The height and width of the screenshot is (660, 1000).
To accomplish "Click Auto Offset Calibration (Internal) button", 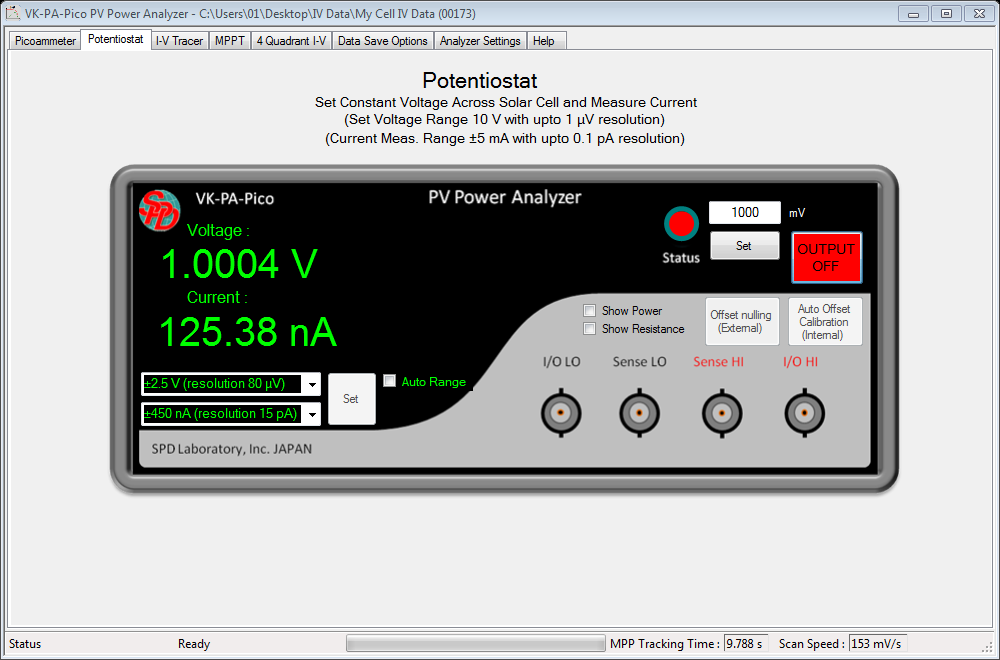I will 825,321.
